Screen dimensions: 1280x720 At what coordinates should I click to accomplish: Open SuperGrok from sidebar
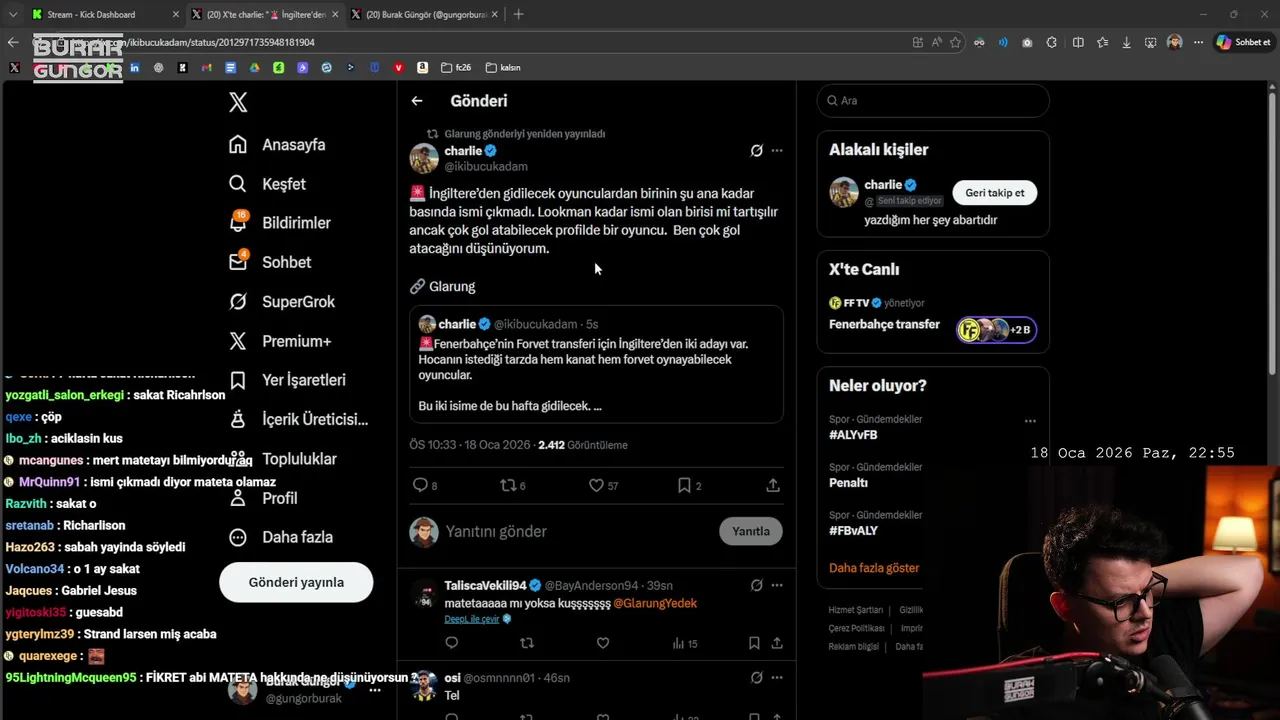coord(281,301)
